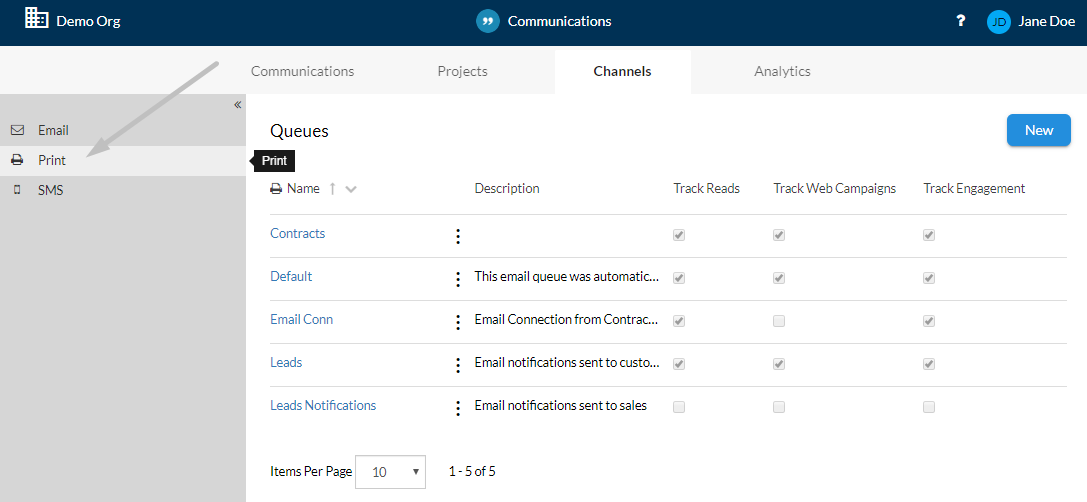
Task: Collapse the sidebar with double chevron
Action: (x=237, y=105)
